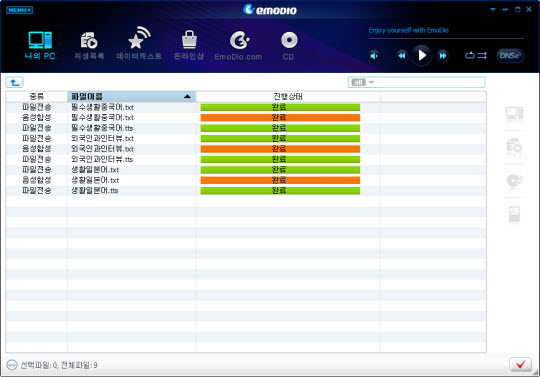Skip to next track
Screen dimensions: 540x377
point(442,55)
